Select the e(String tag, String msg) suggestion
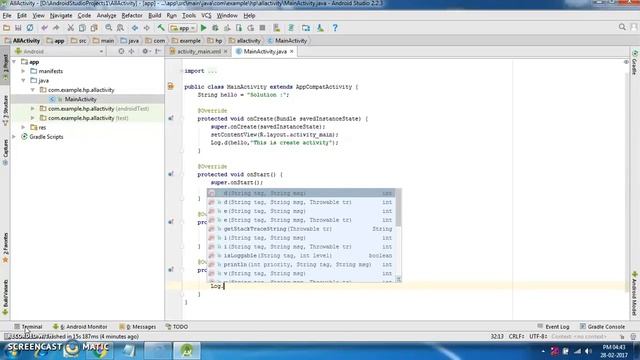Screen dimensions: 640x360 301,211
